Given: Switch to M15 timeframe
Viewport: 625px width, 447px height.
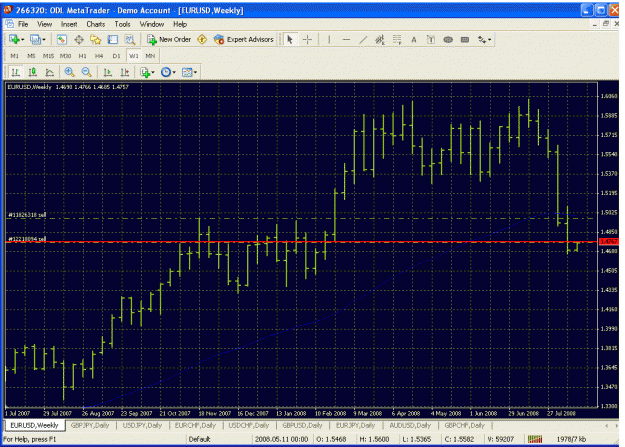Looking at the screenshot, I should [x=48, y=56].
